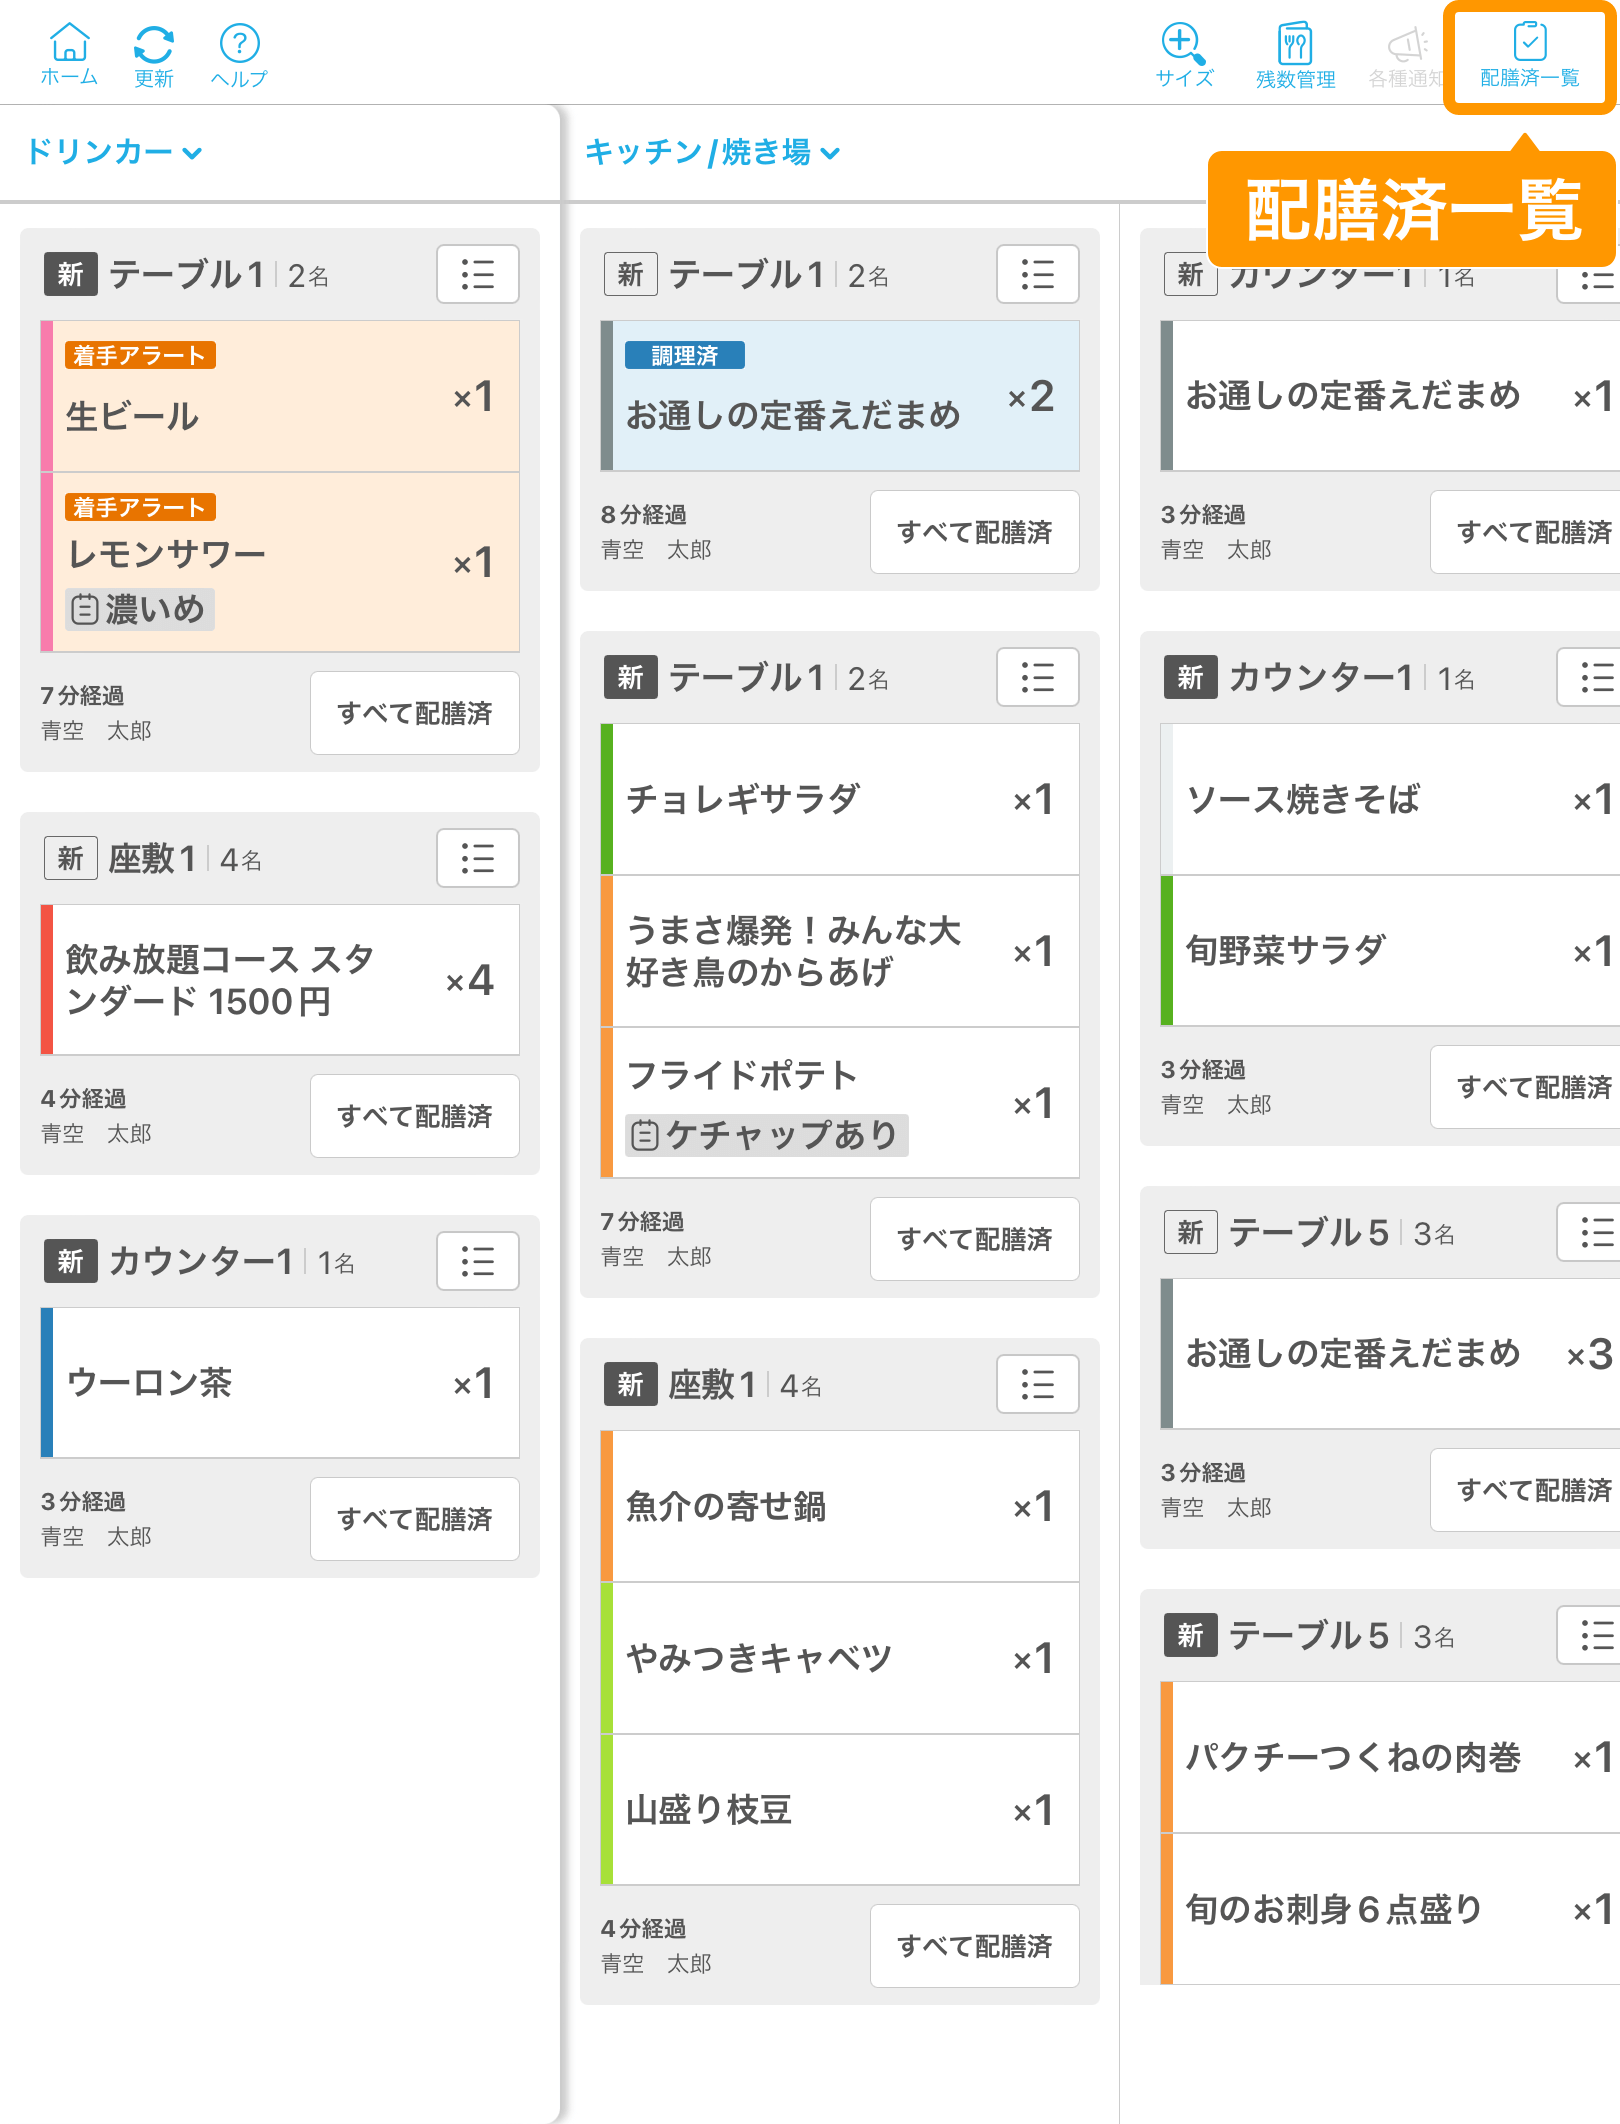Tap the 更新 refresh icon

(154, 55)
